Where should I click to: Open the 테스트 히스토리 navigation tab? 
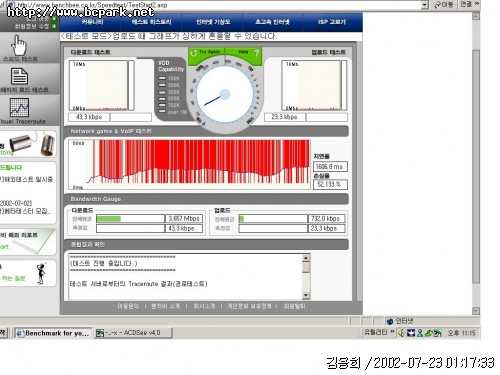point(152,22)
